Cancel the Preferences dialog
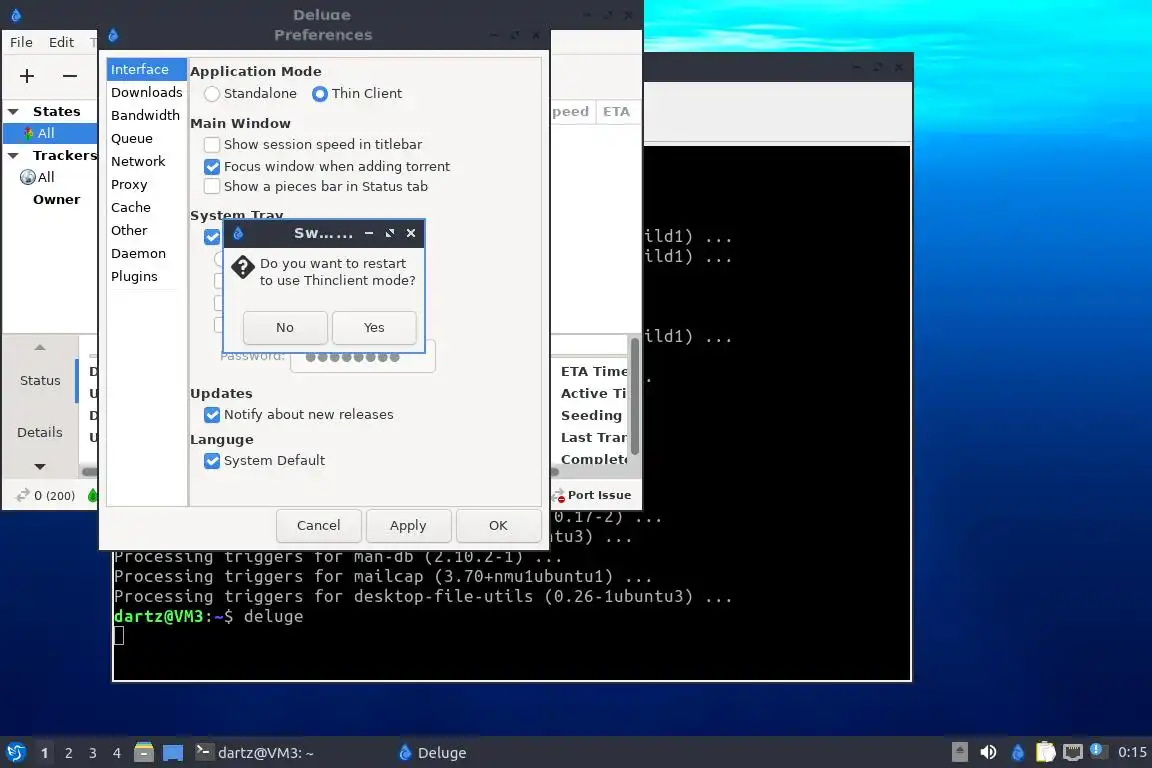This screenshot has width=1152, height=768. [318, 525]
